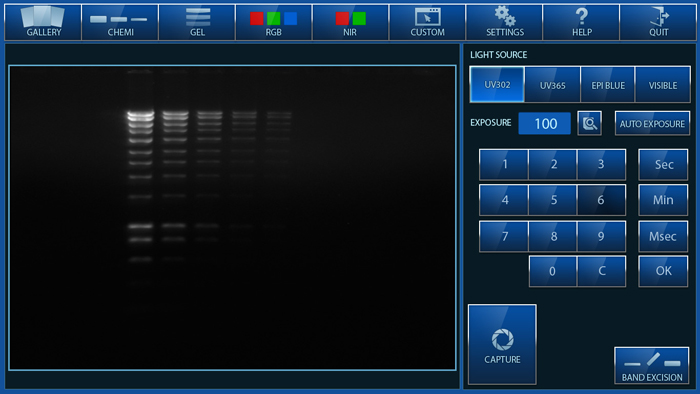This screenshot has width=700, height=394.
Task: Select UV365 light source
Action: (x=553, y=85)
